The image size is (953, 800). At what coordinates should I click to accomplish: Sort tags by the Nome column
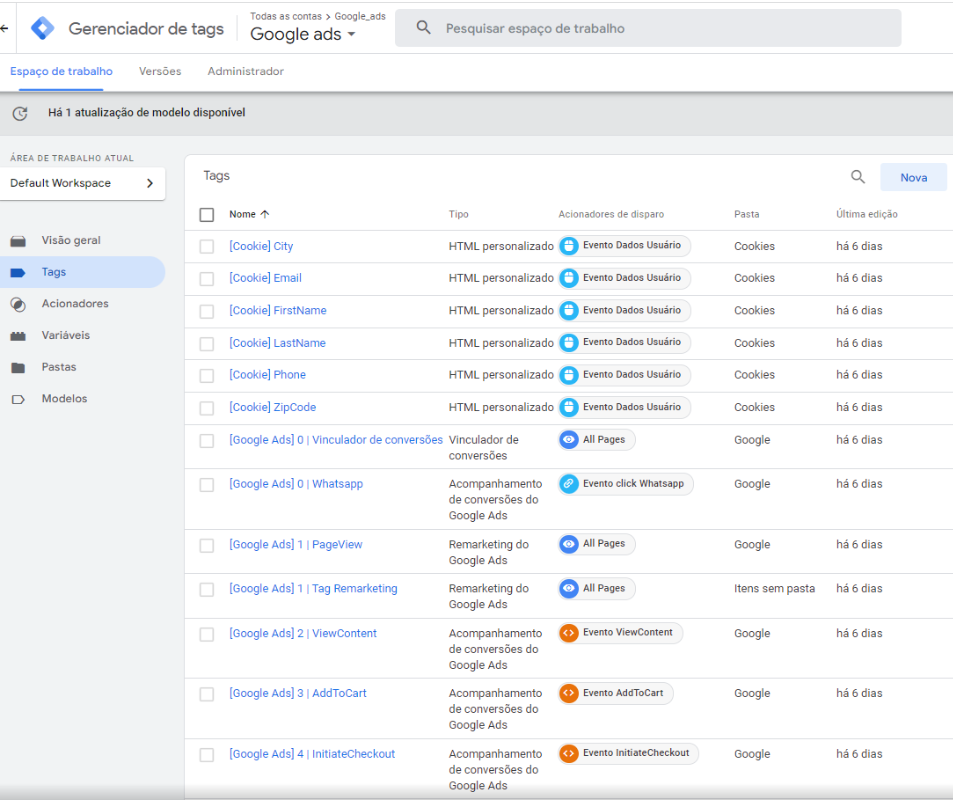pos(249,214)
